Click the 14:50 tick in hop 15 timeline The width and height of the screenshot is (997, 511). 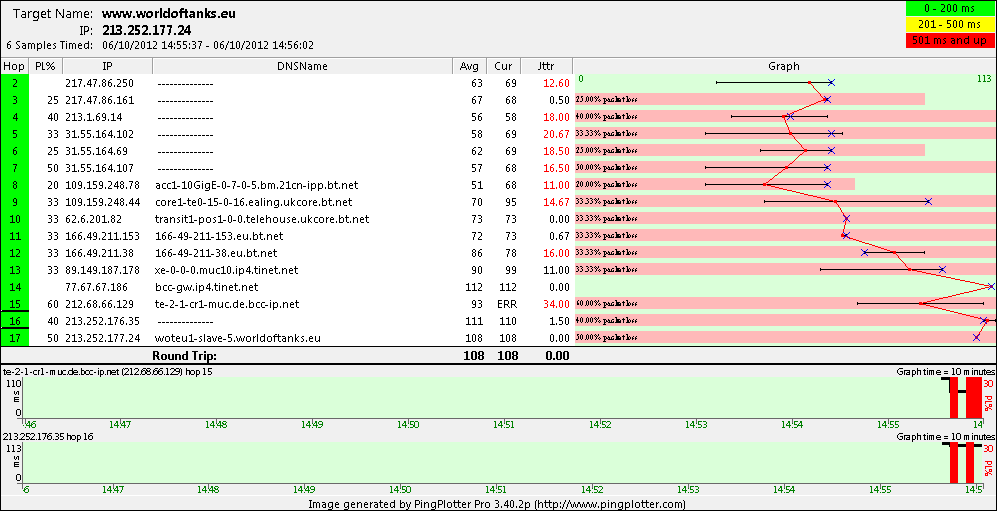(x=408, y=423)
